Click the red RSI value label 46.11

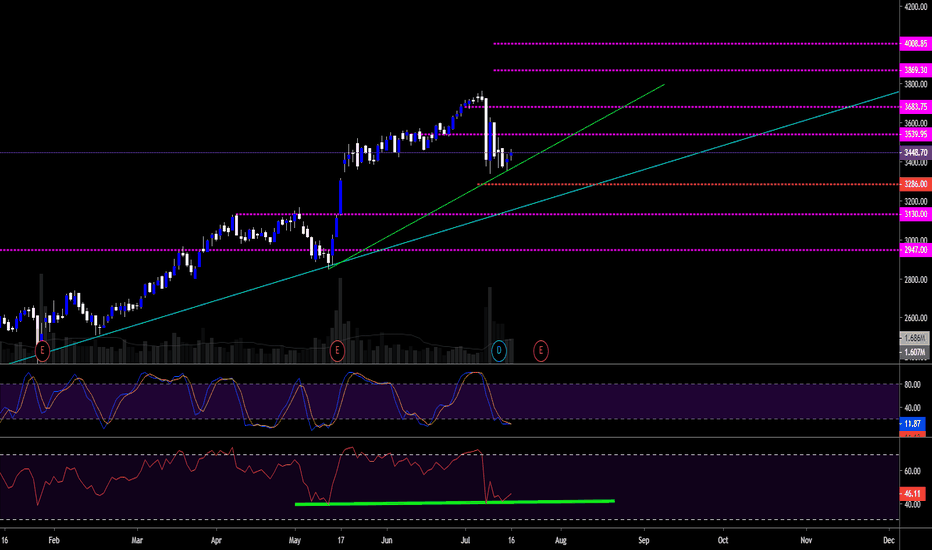pyautogui.click(x=912, y=494)
